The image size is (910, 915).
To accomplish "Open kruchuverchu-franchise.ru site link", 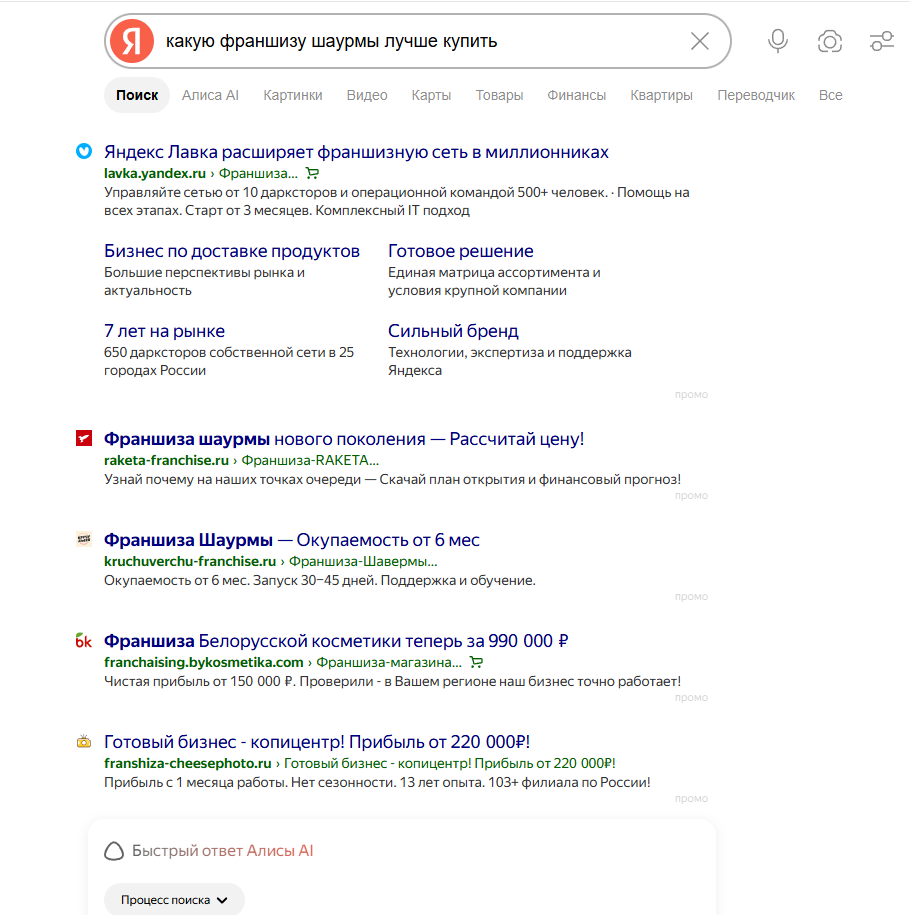I will click(190, 561).
